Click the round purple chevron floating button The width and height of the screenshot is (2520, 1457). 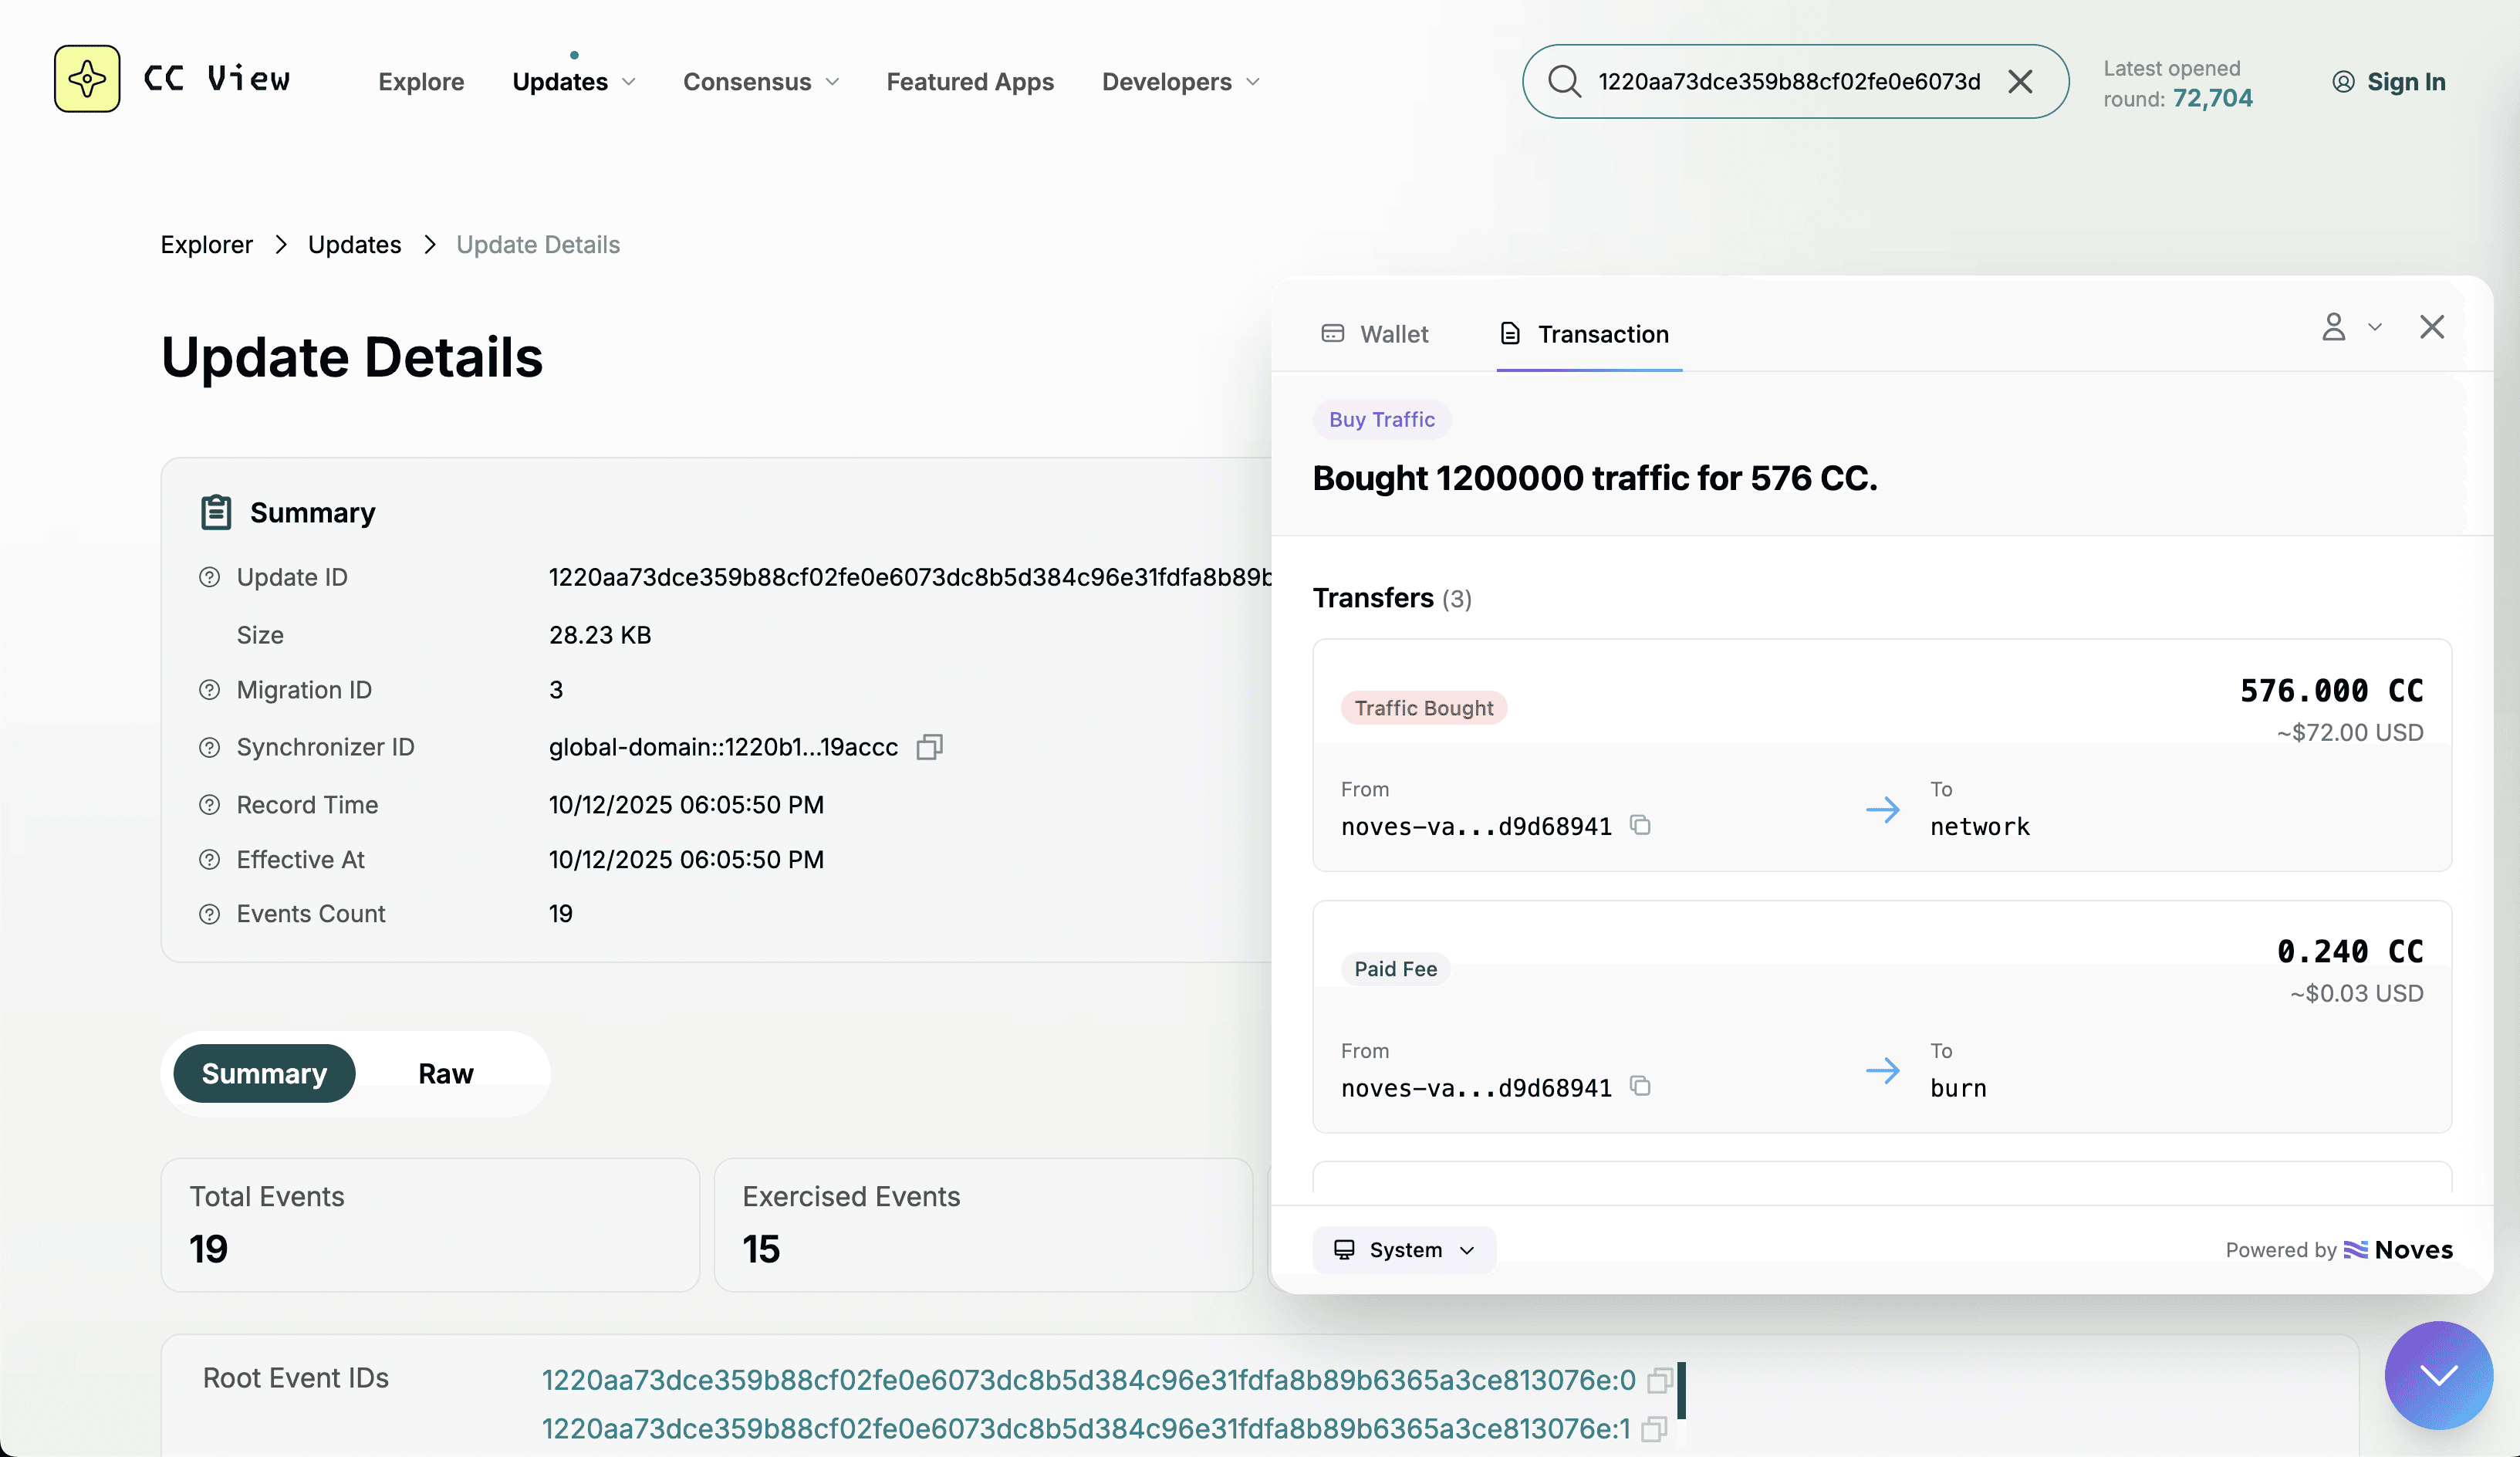(2438, 1375)
